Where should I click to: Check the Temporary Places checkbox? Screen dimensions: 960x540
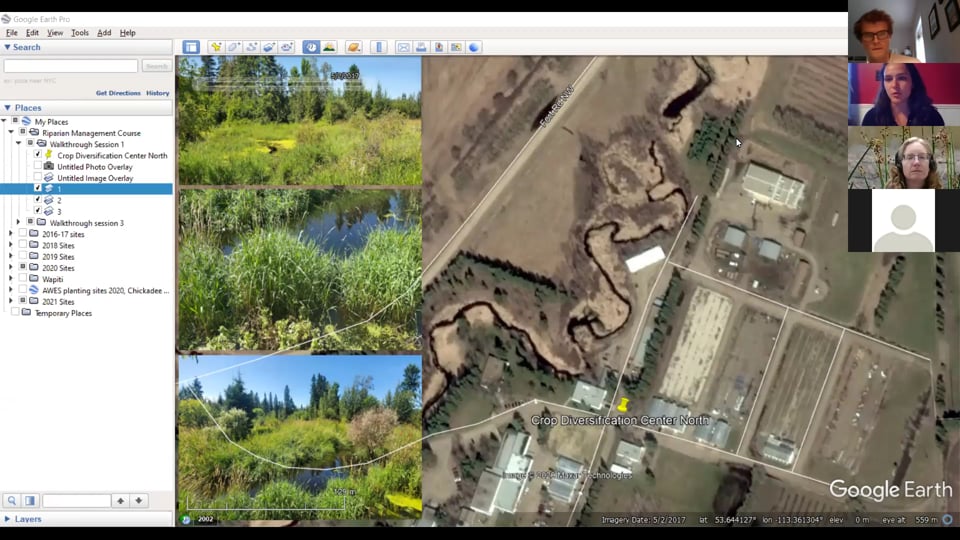[x=15, y=312]
